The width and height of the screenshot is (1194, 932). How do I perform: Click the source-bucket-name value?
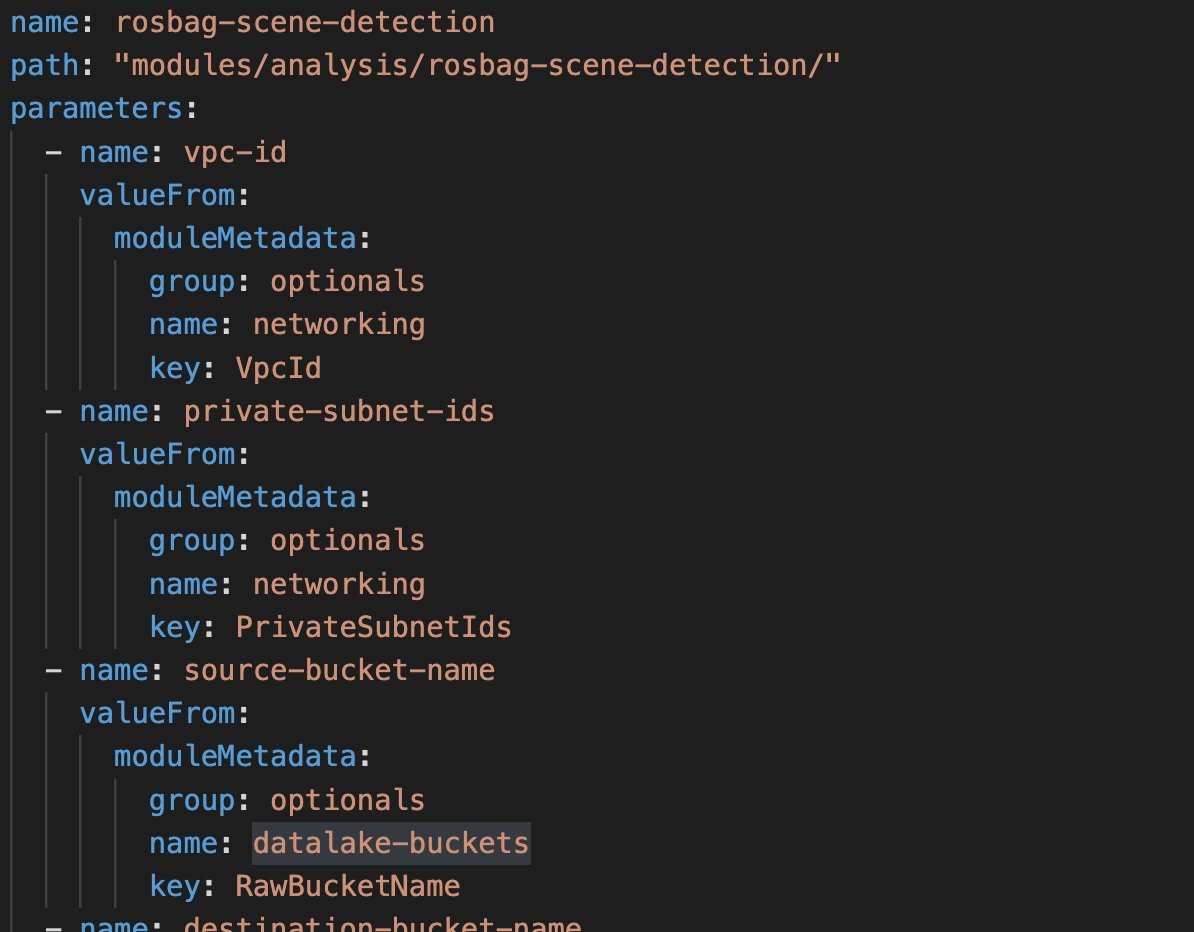[339, 670]
